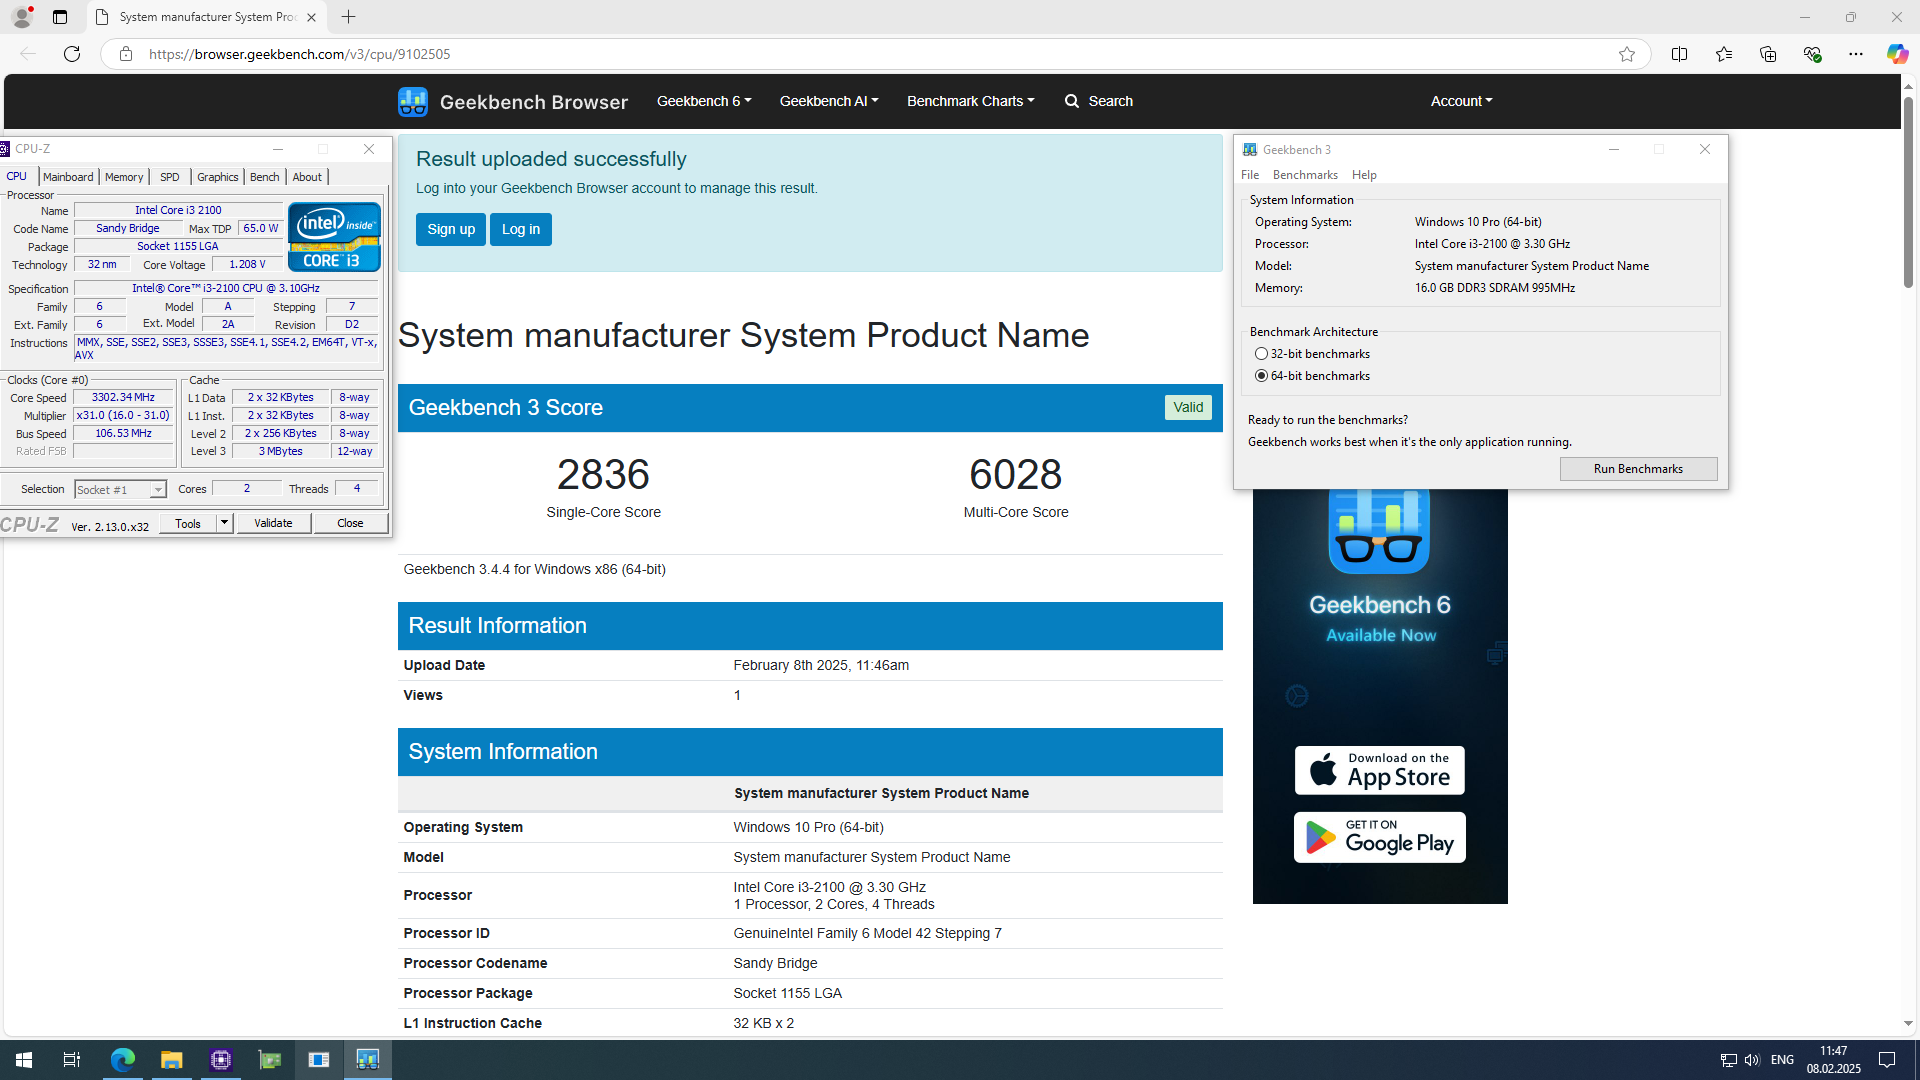This screenshot has height=1080, width=1920.
Task: Open Task View on taskbar
Action: coord(72,1060)
